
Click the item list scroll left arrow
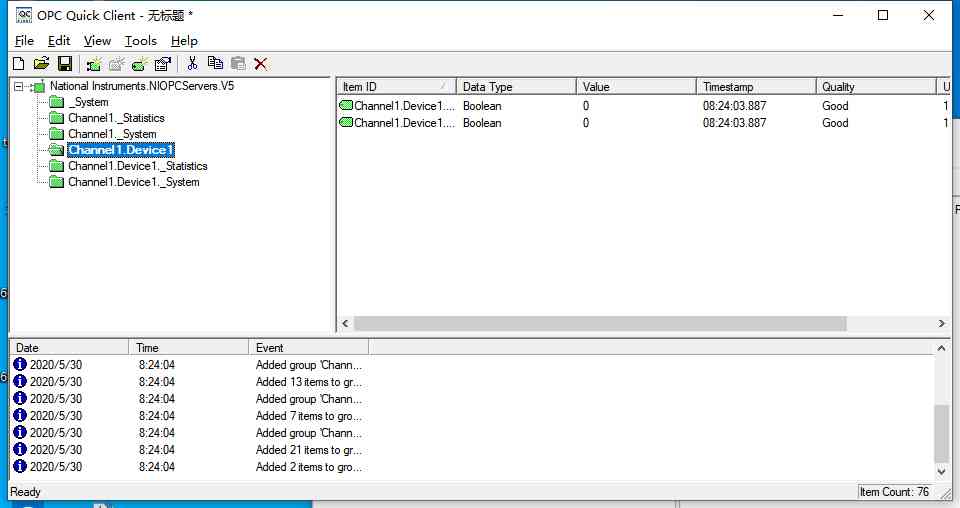(345, 323)
